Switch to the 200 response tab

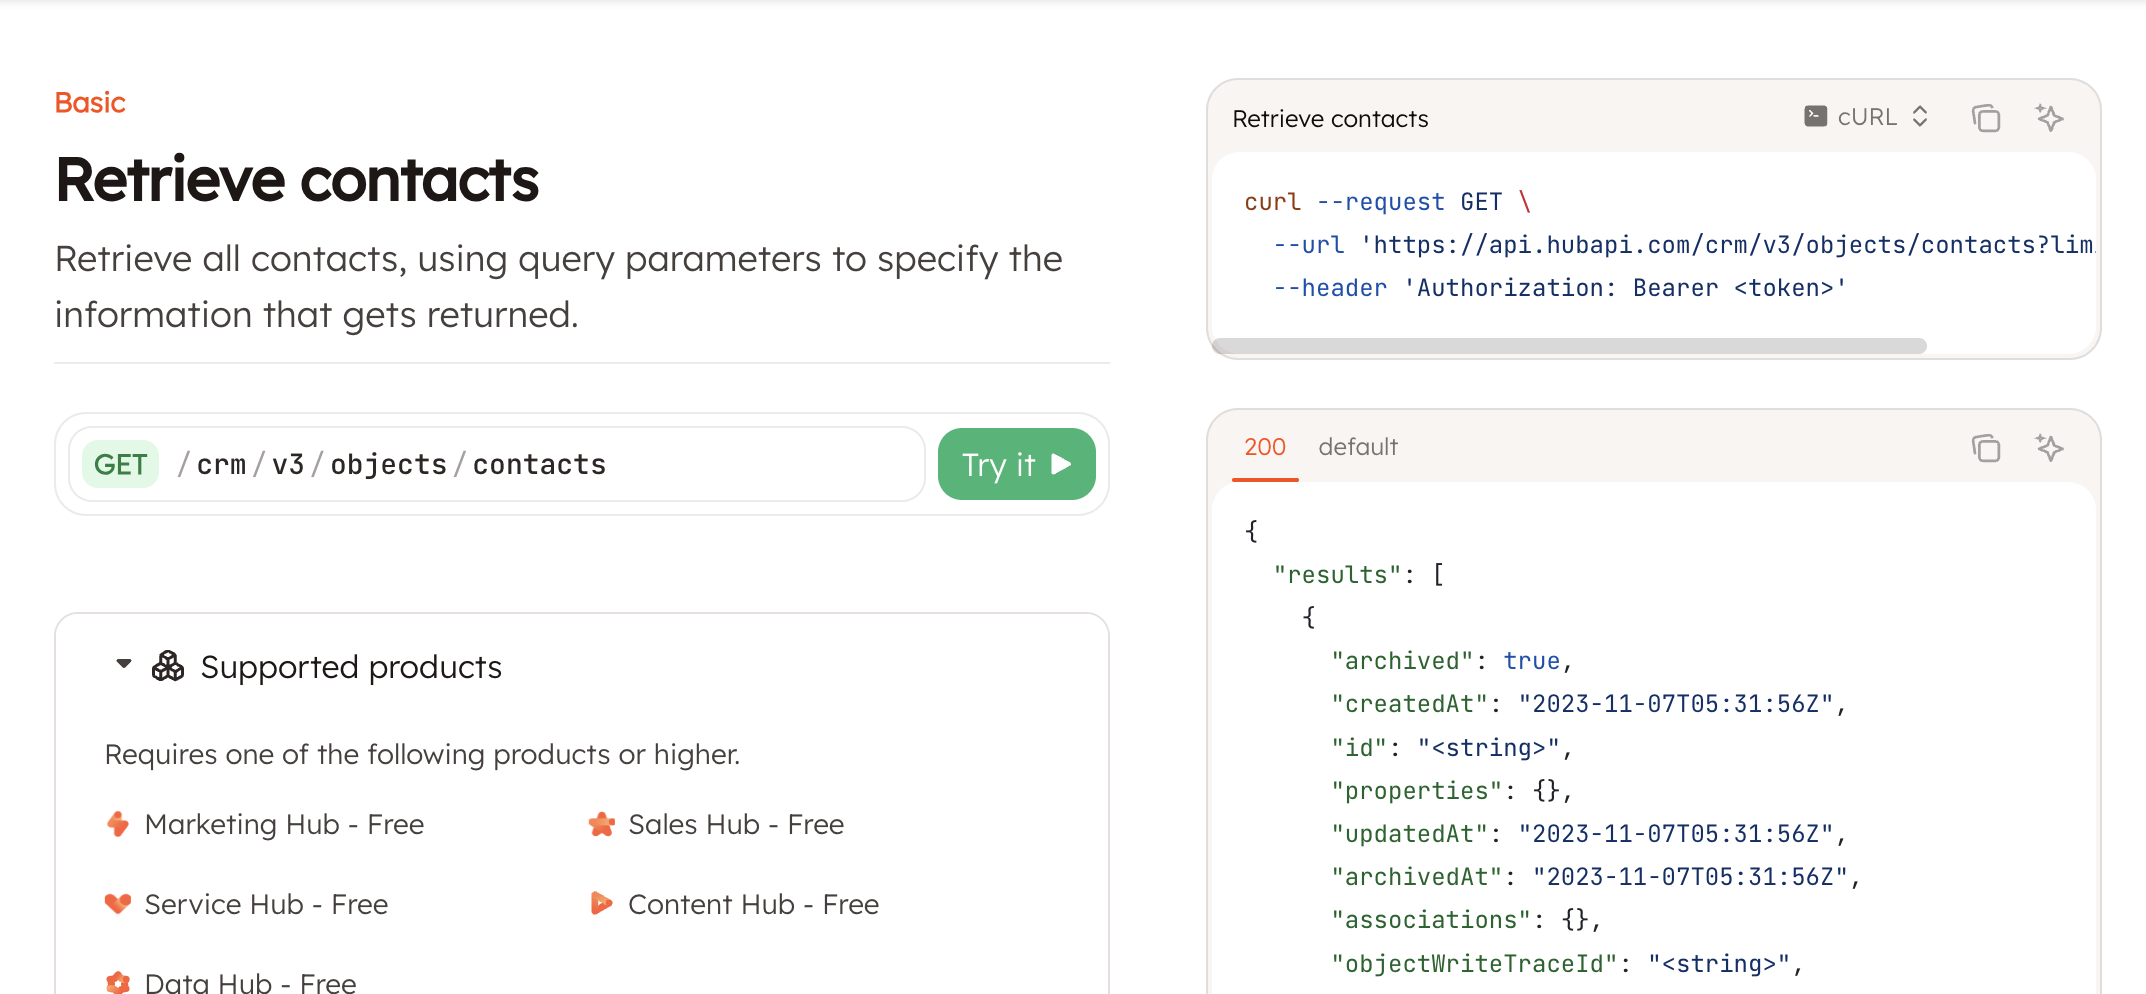tap(1264, 447)
